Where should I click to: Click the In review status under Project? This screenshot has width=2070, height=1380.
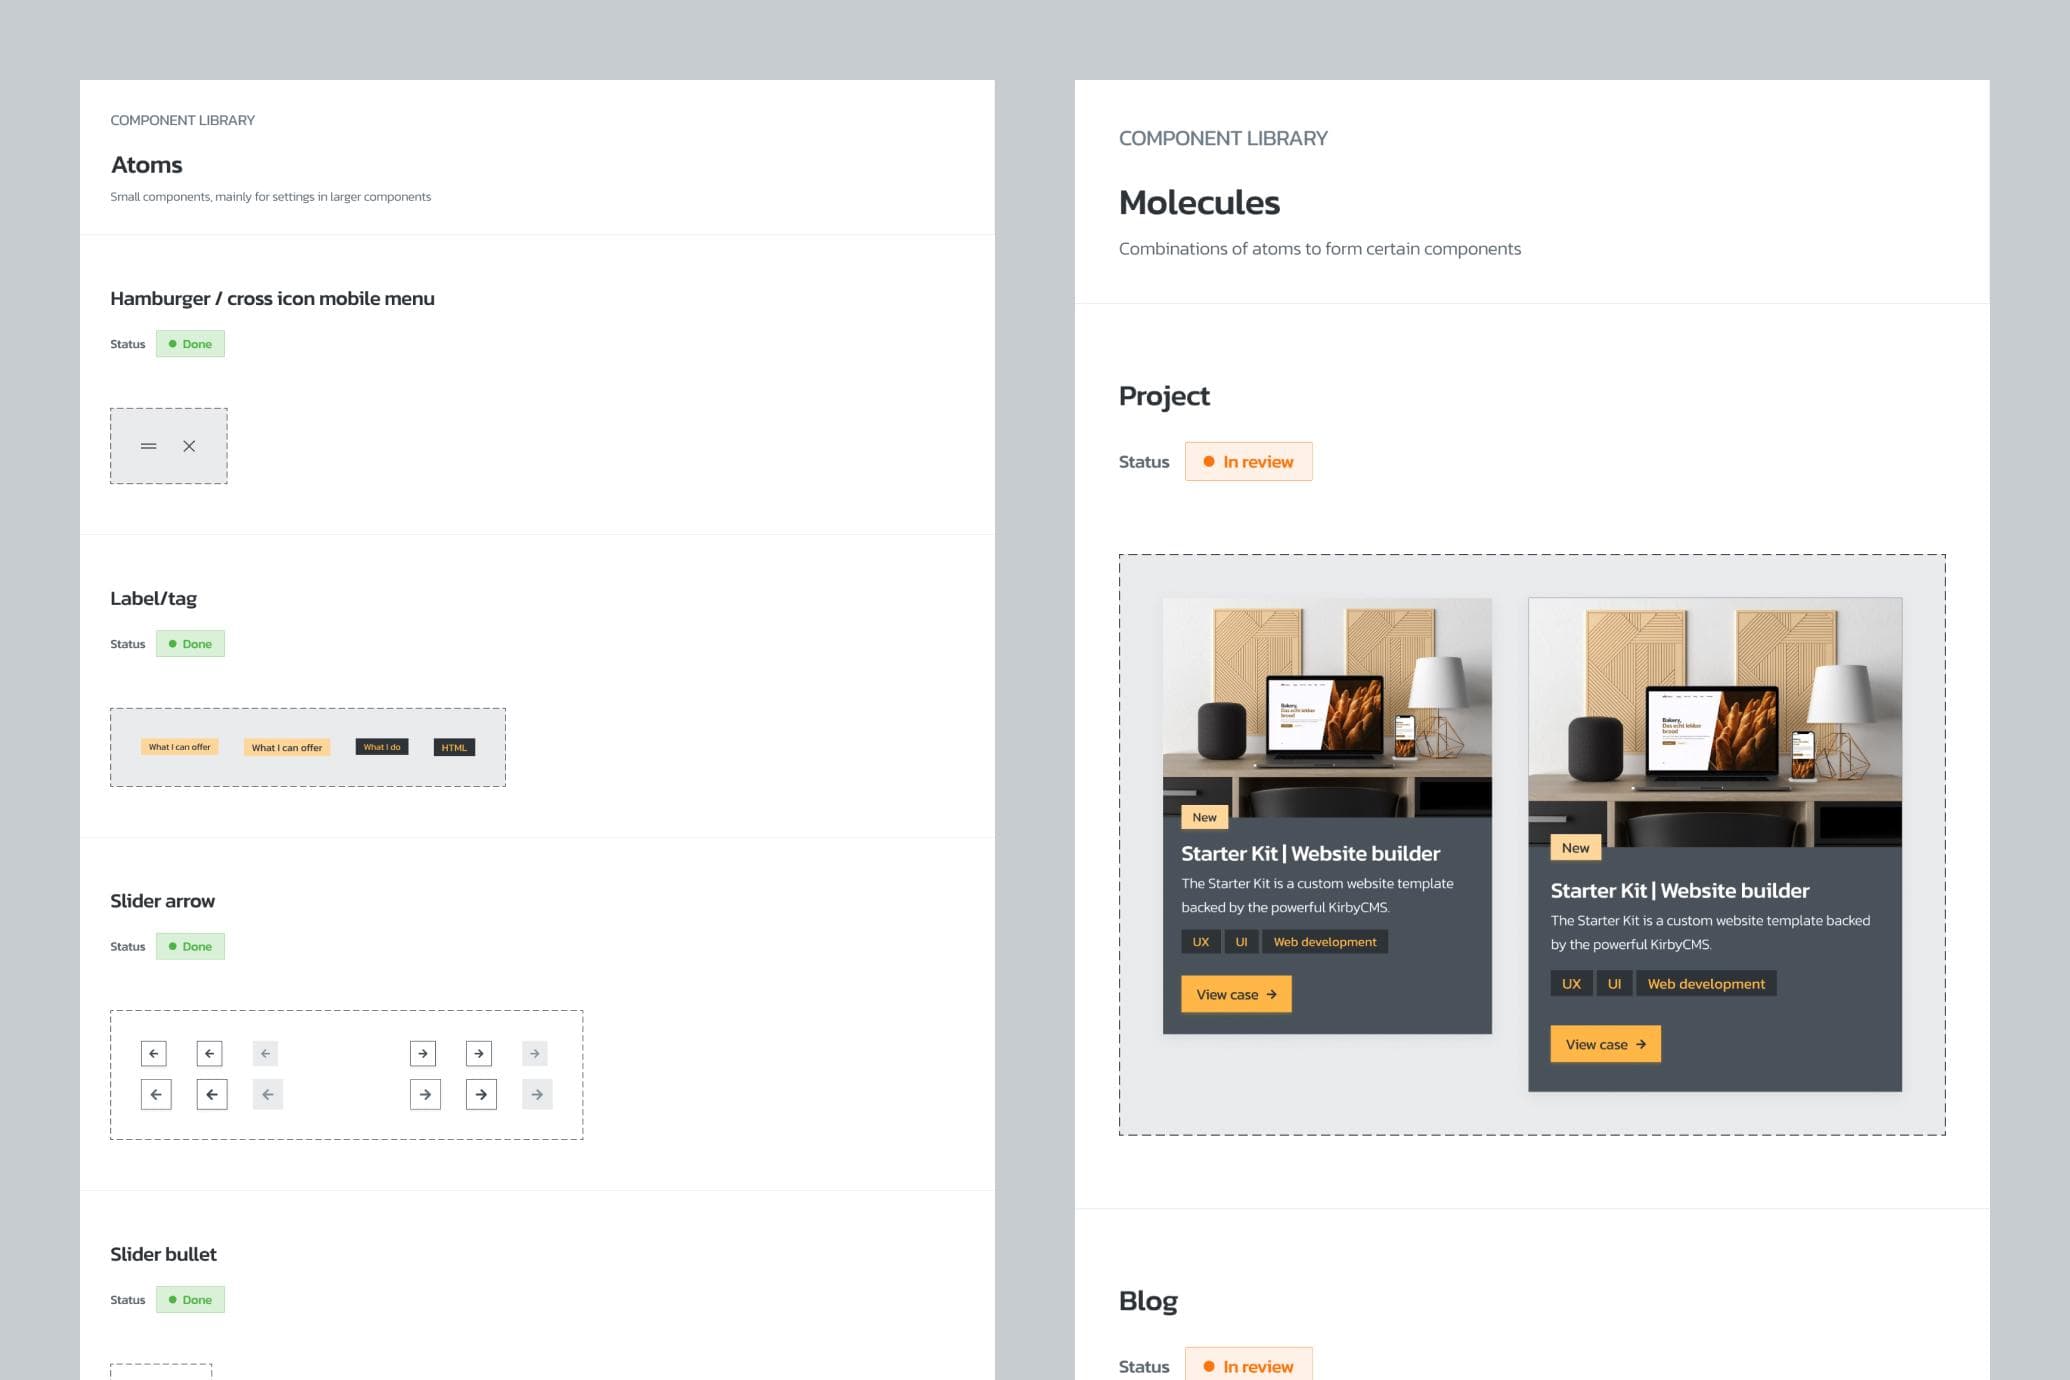coord(1248,462)
